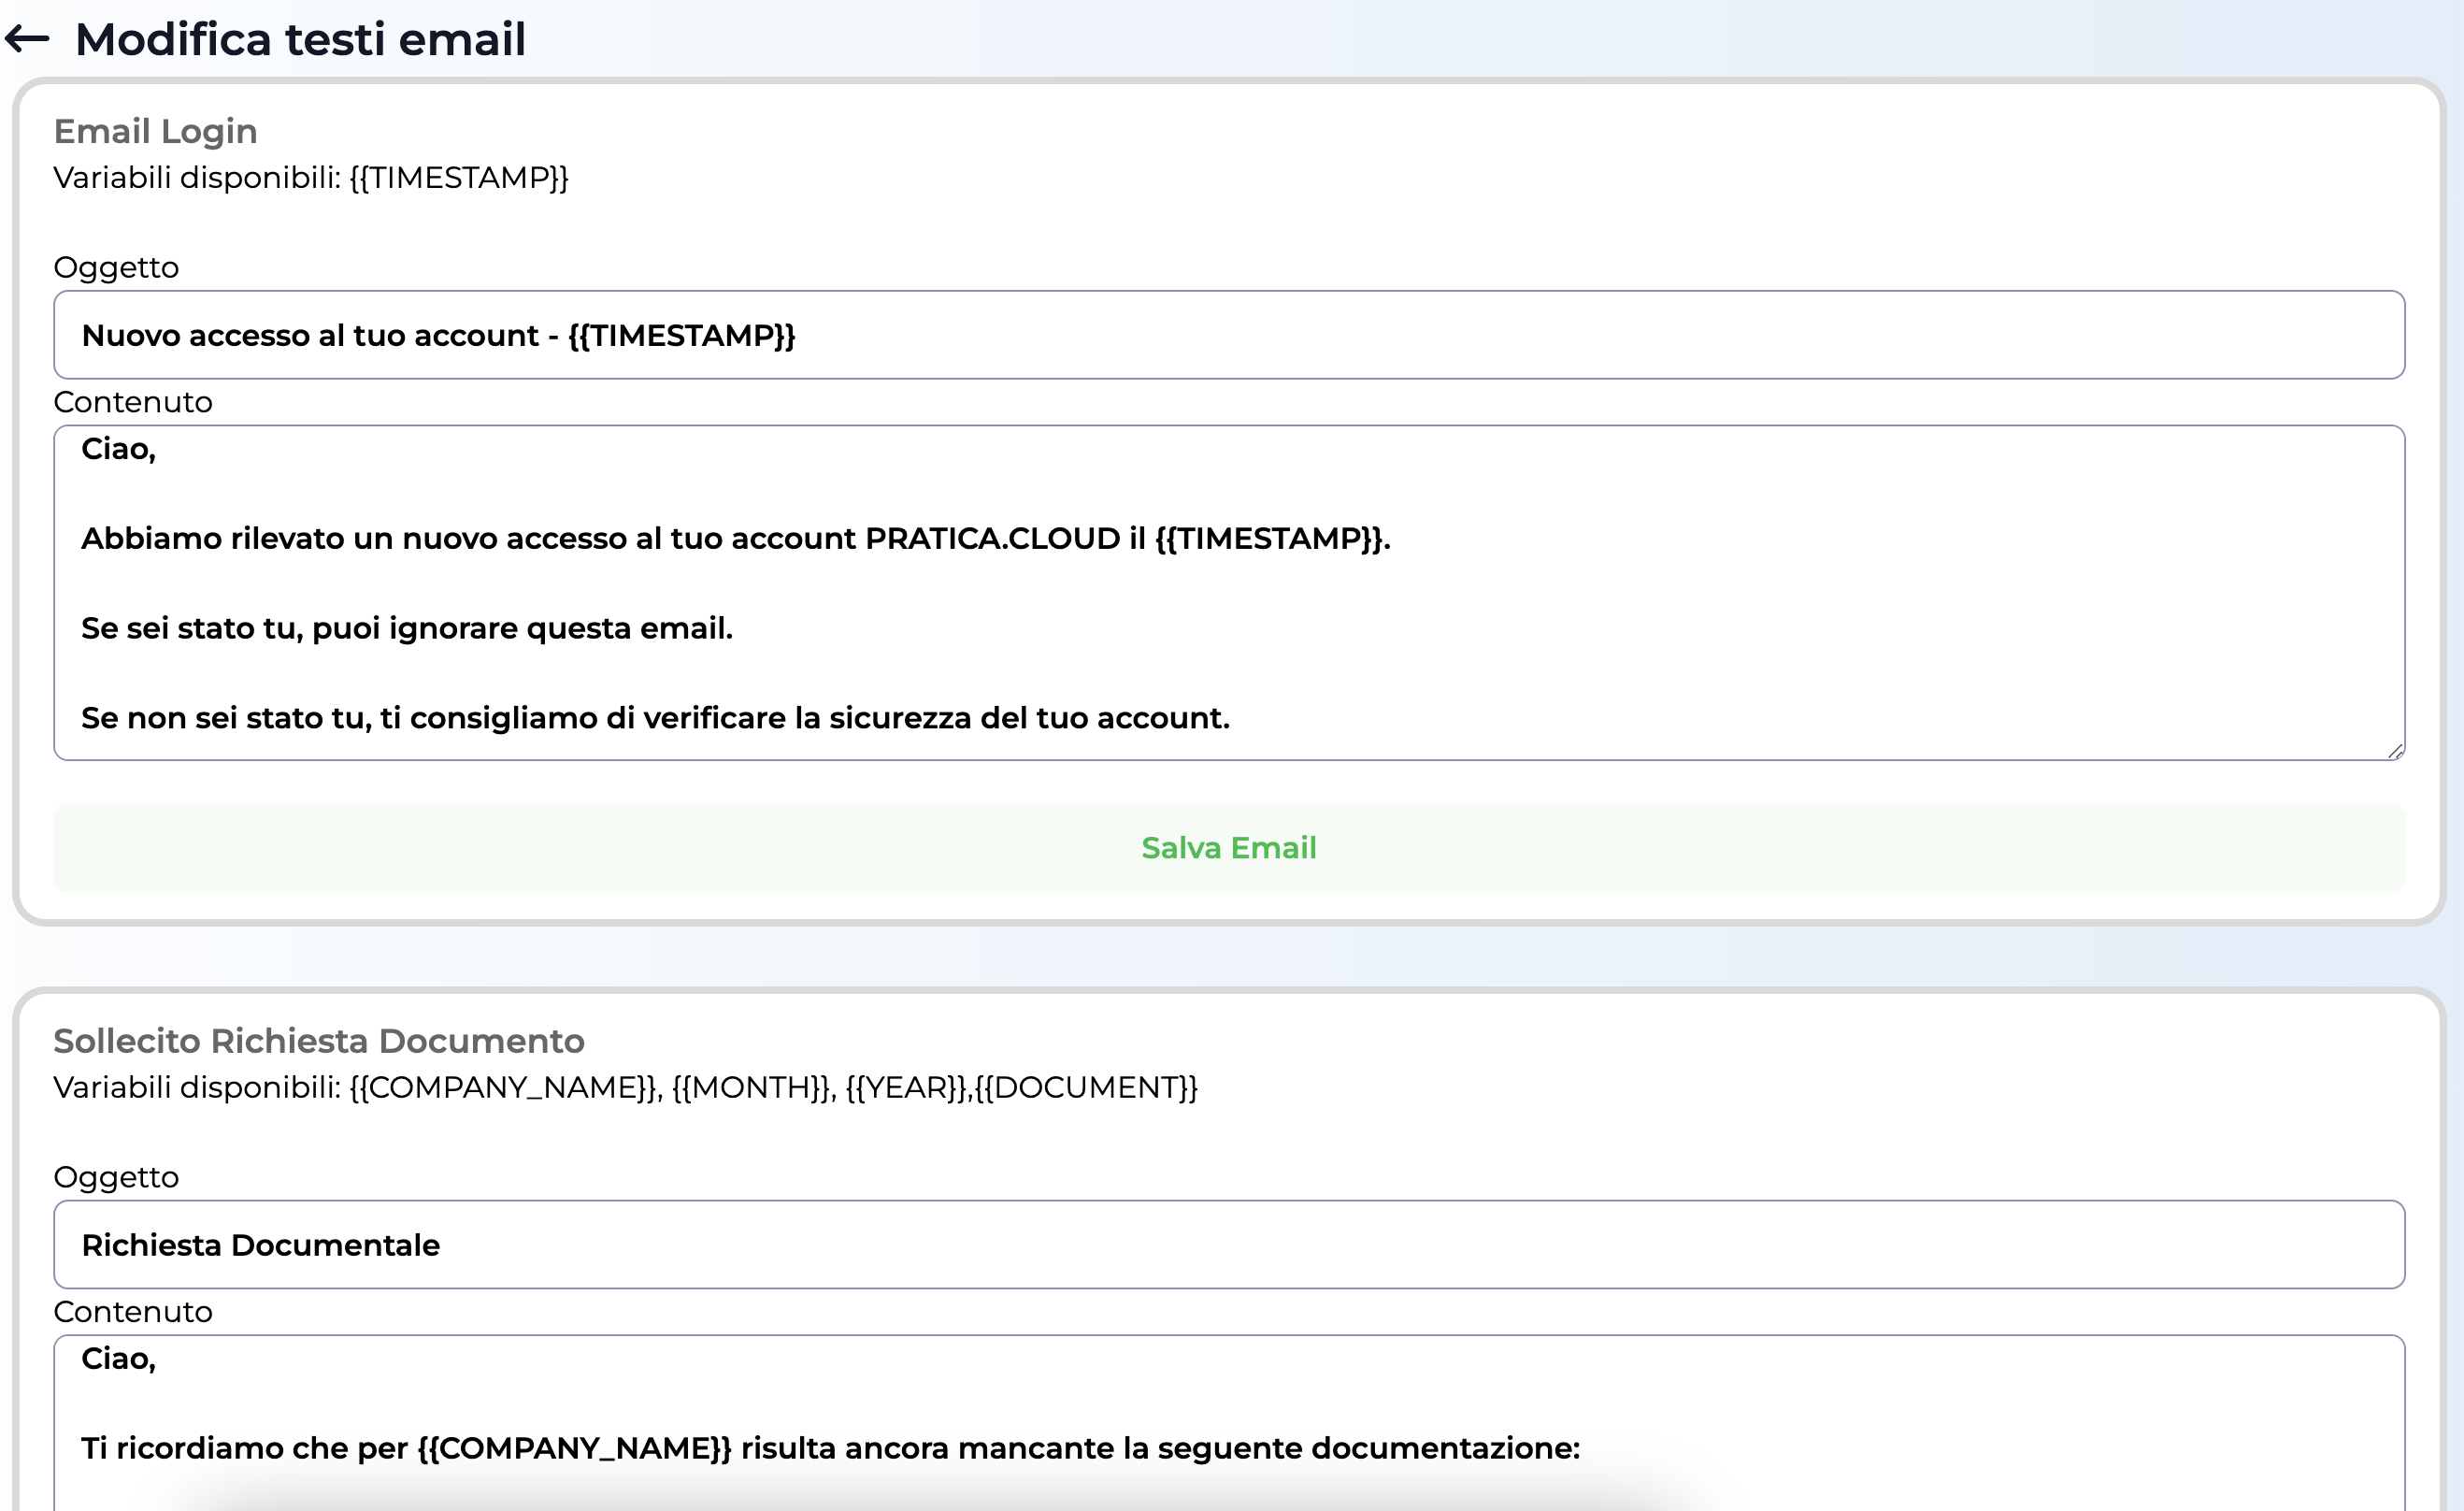The width and height of the screenshot is (2464, 1511).
Task: Click the 'Modifica testi email' page title
Action: [300, 40]
